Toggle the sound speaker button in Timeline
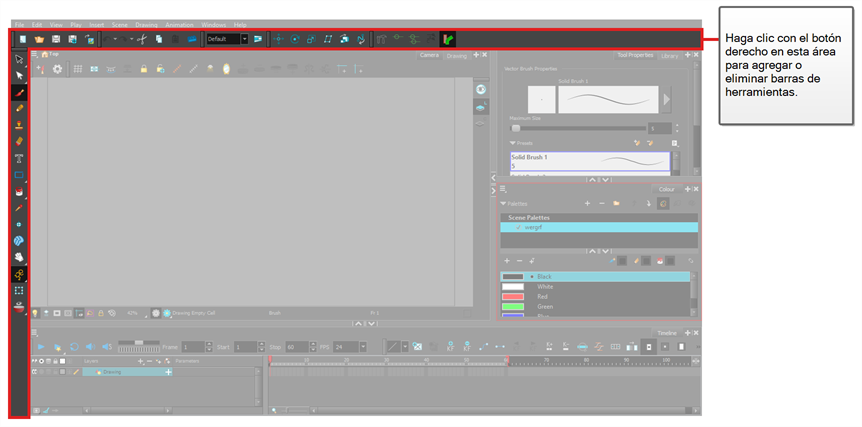The width and height of the screenshot is (862, 427). pos(90,347)
